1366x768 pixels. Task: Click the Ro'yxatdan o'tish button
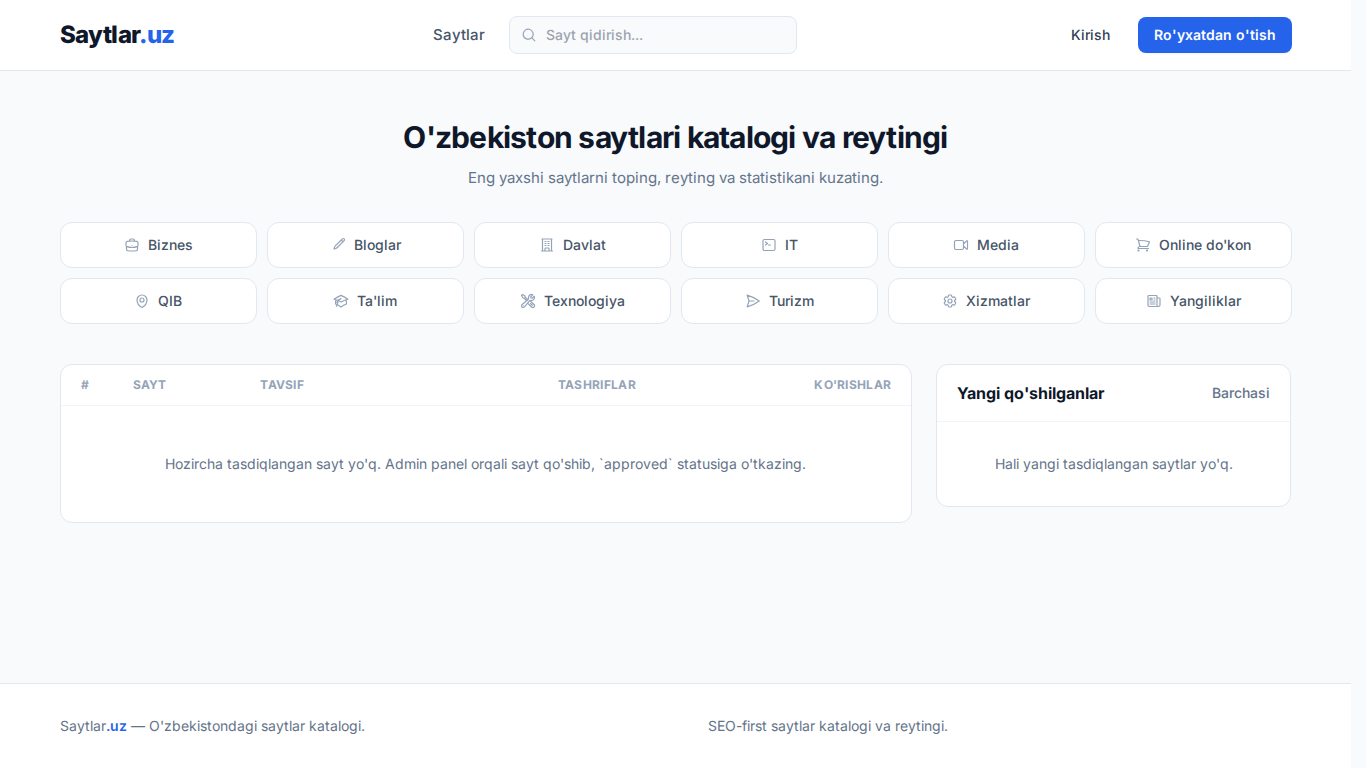click(1215, 35)
